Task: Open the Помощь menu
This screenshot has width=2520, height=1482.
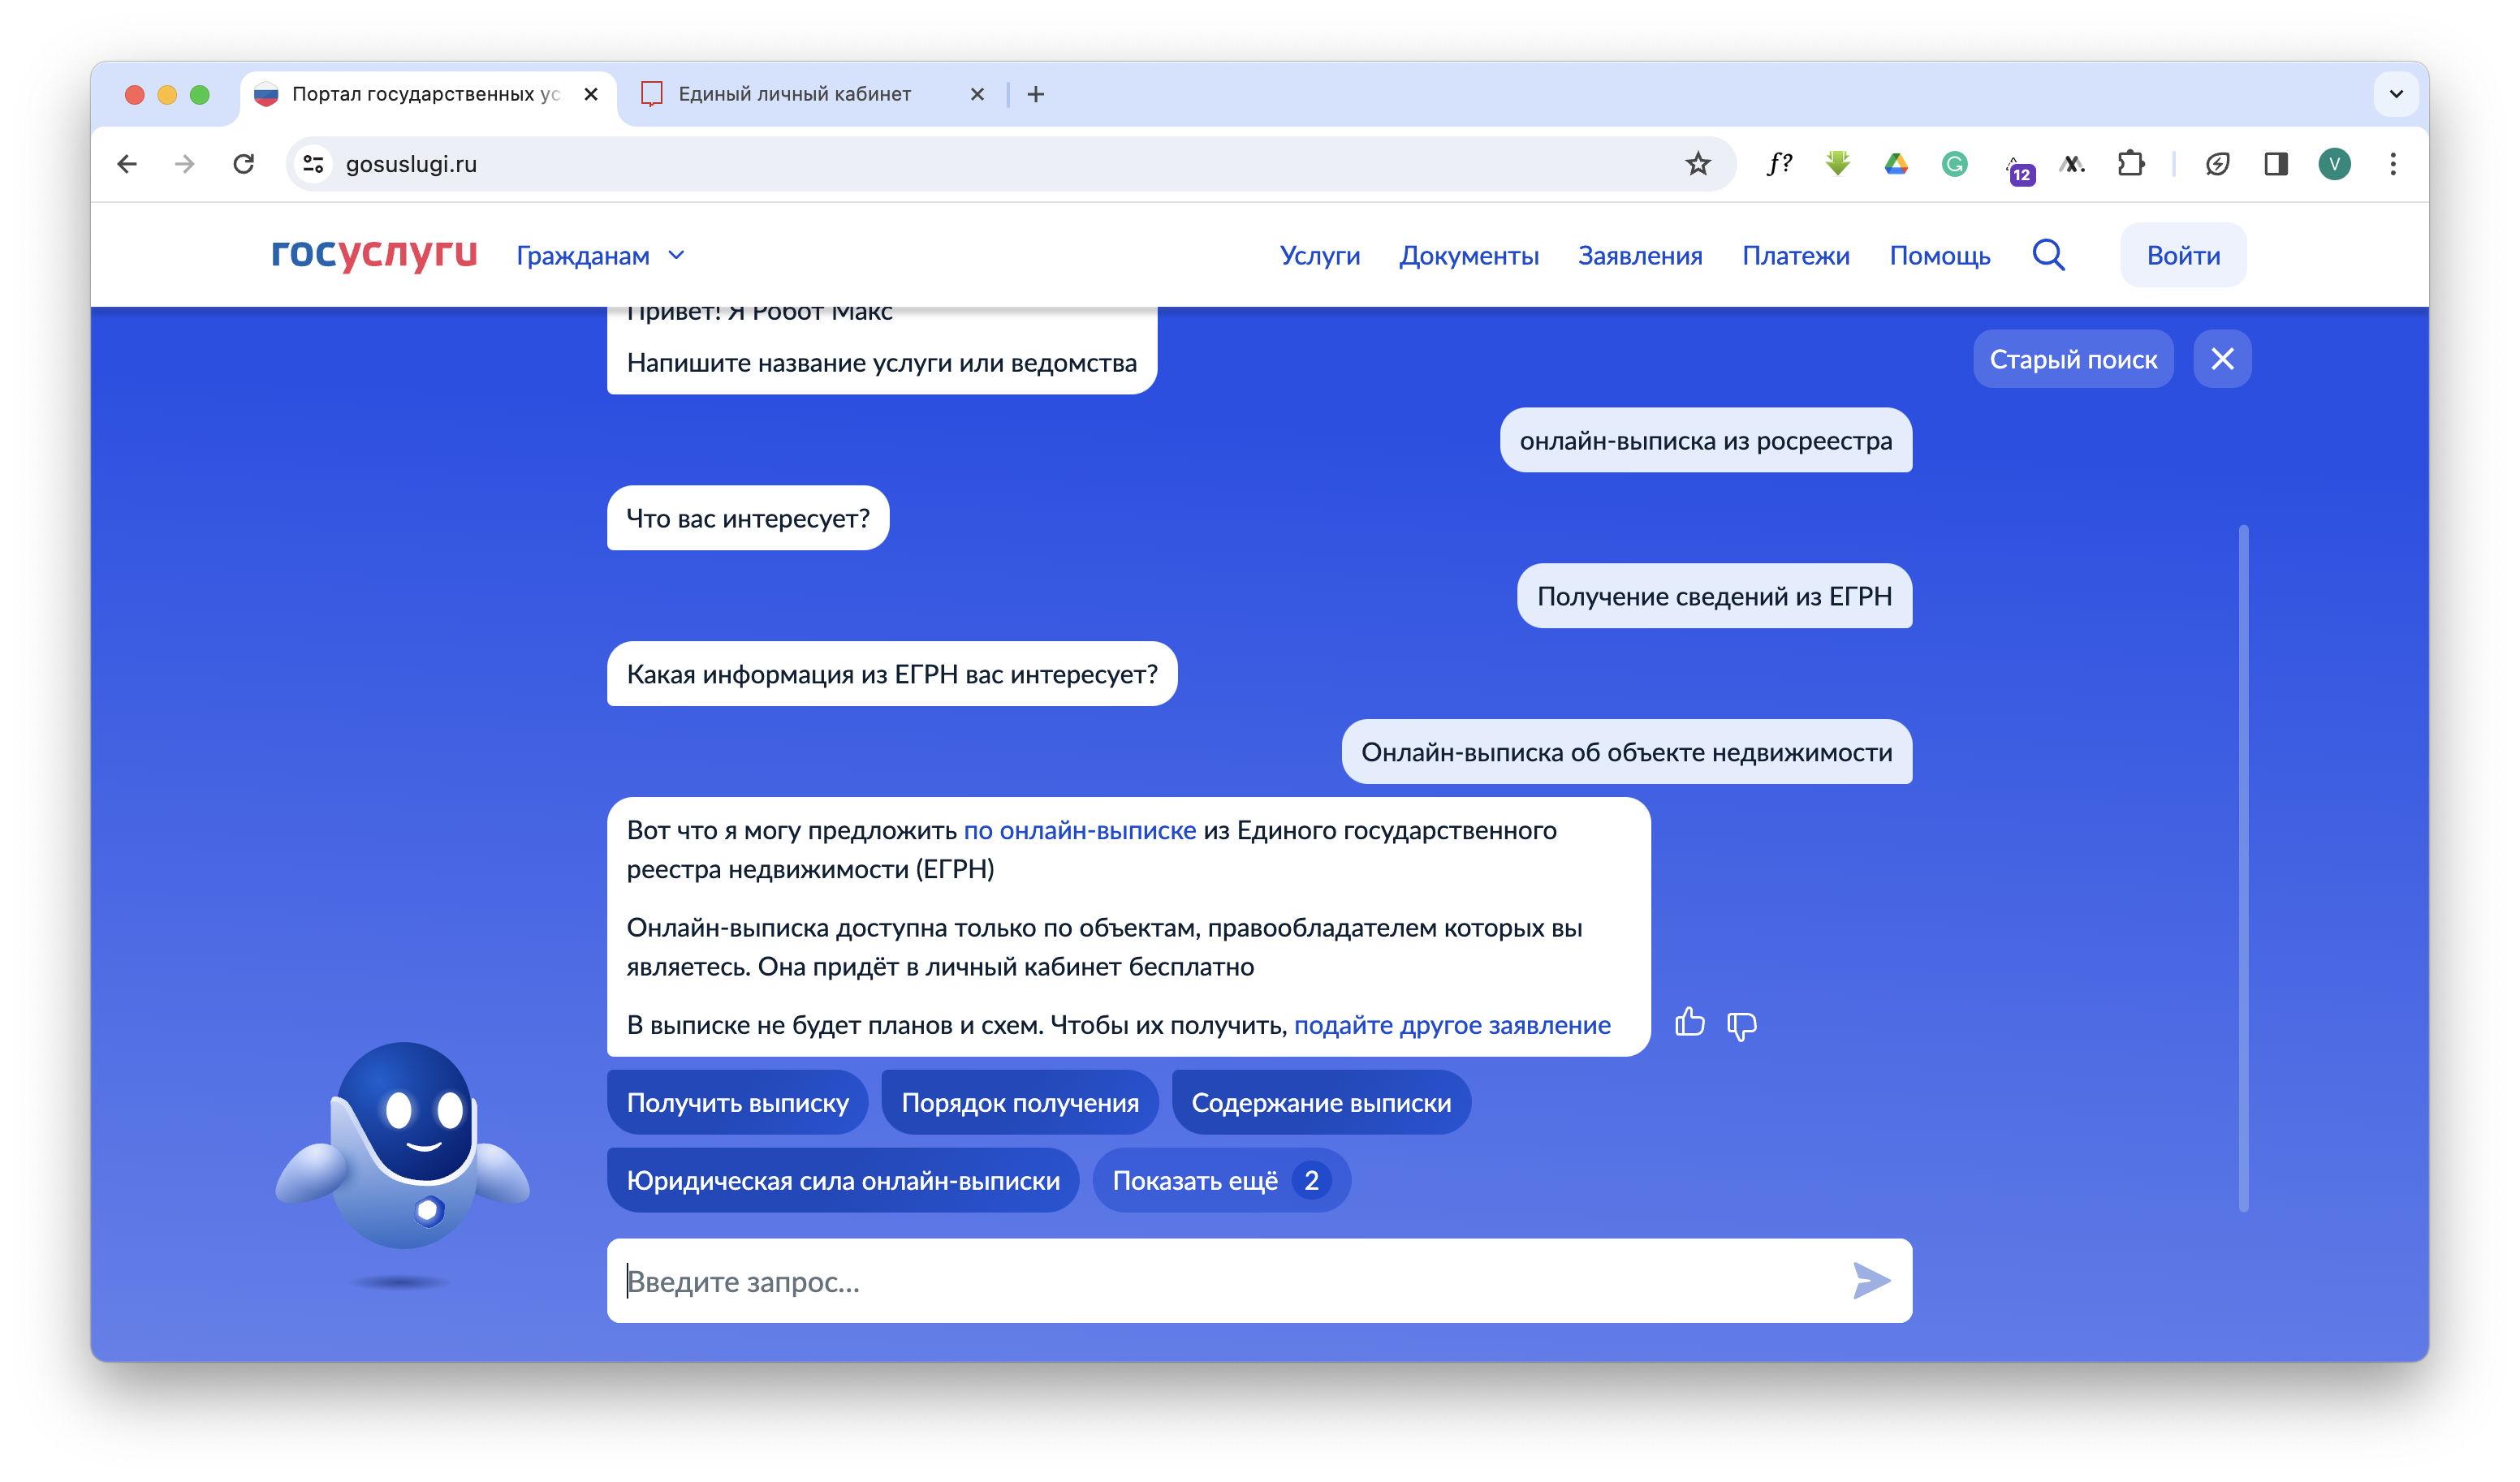Action: tap(1939, 256)
